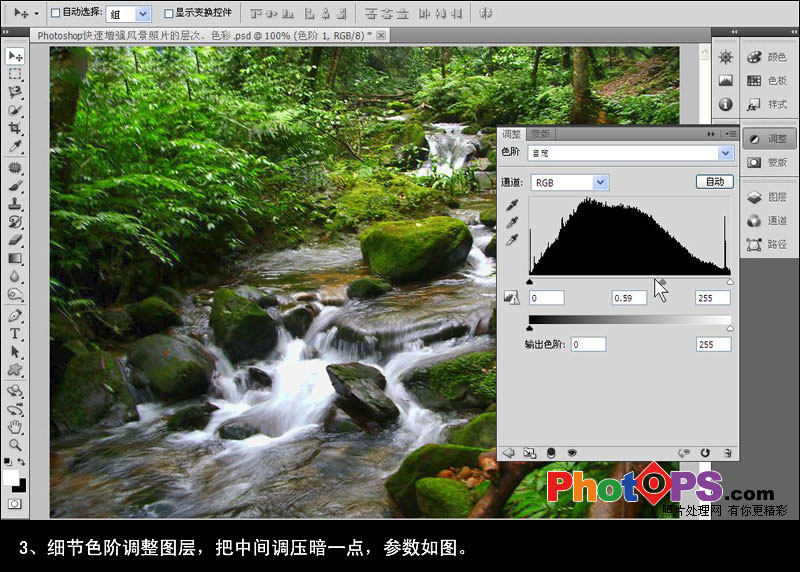Select the Gradient tool

point(15,258)
